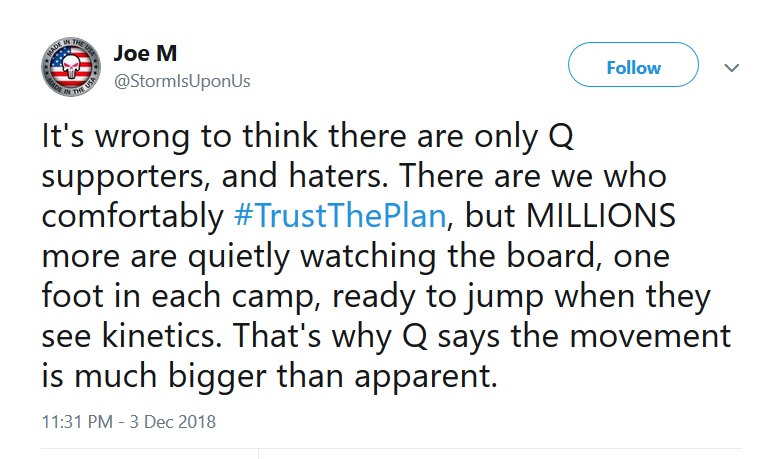Click the word "haters" in the tweet
Screen dimensions: 783x459
click(339, 176)
